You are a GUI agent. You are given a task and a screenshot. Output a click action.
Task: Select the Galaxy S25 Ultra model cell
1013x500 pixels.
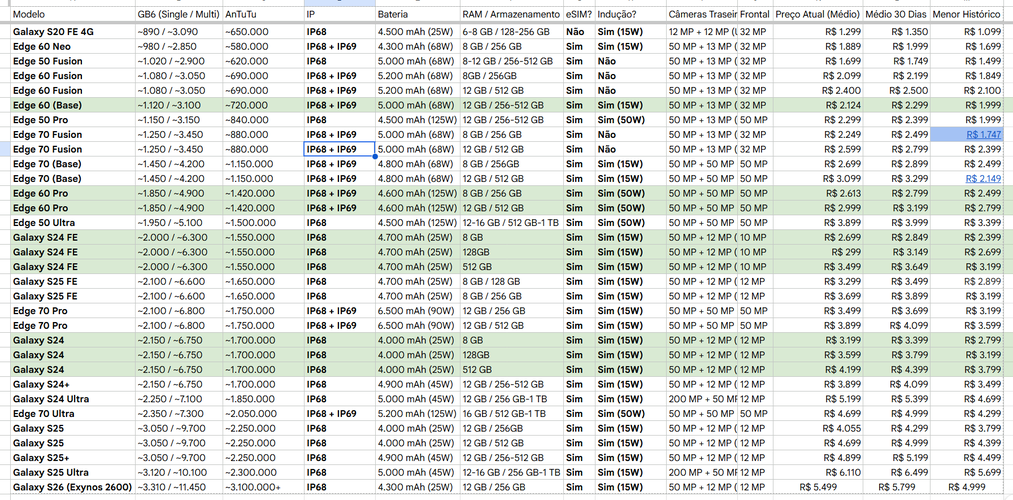(72, 472)
